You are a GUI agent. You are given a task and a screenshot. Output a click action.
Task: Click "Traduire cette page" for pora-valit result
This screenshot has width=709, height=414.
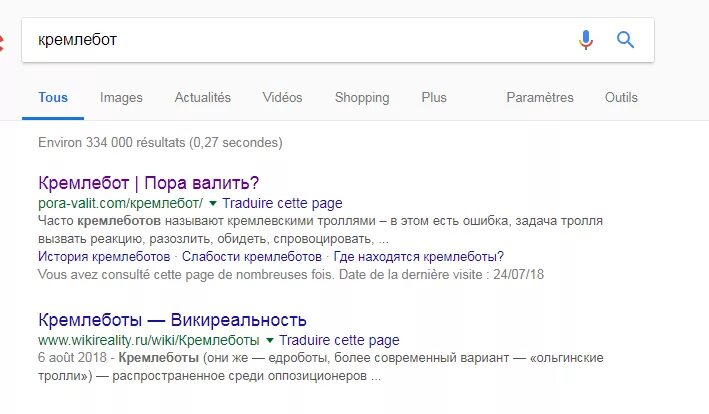pyautogui.click(x=274, y=203)
